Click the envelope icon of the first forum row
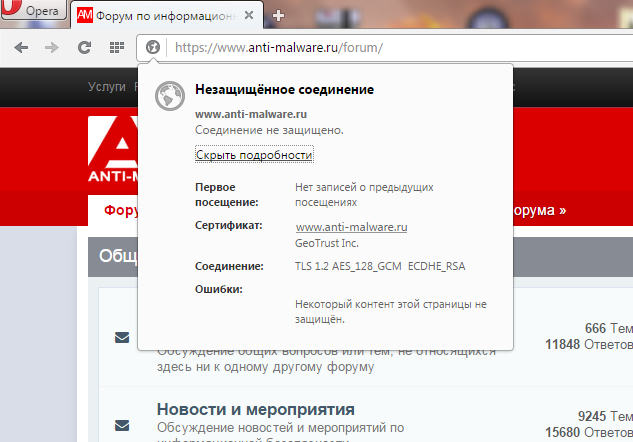This screenshot has height=442, width=633. 122,337
